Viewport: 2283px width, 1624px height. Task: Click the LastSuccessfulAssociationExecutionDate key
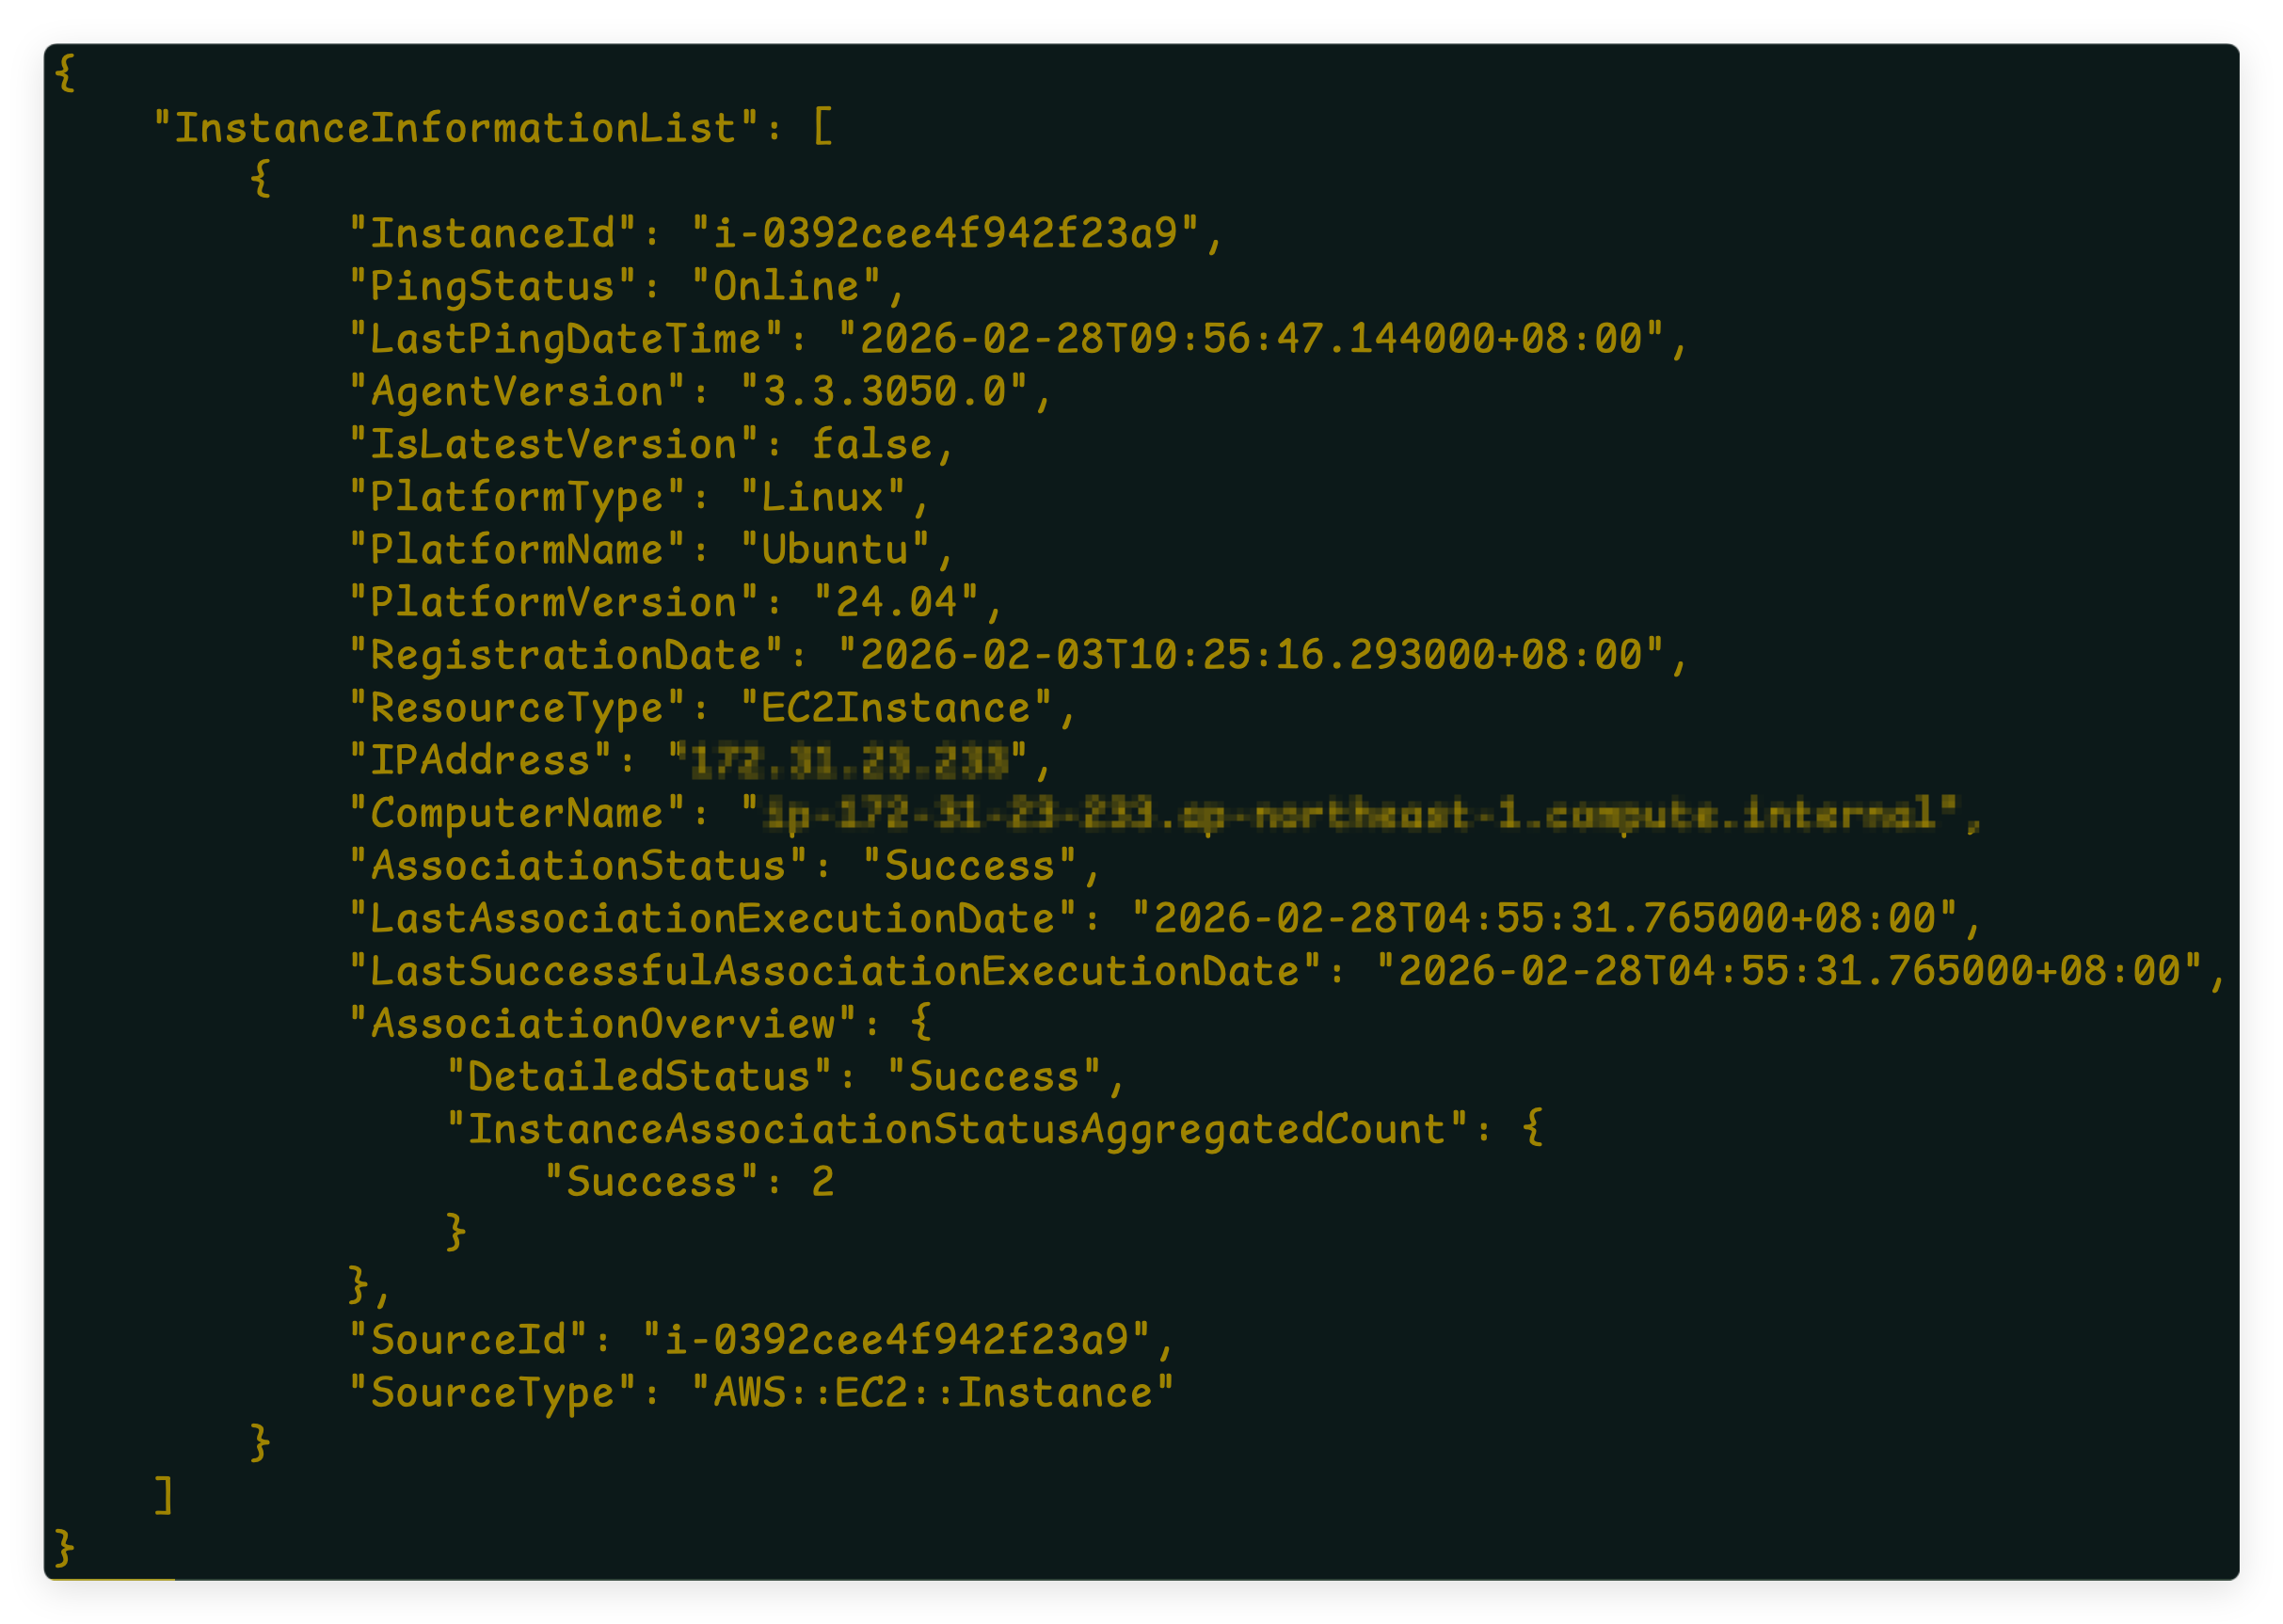click(x=835, y=971)
